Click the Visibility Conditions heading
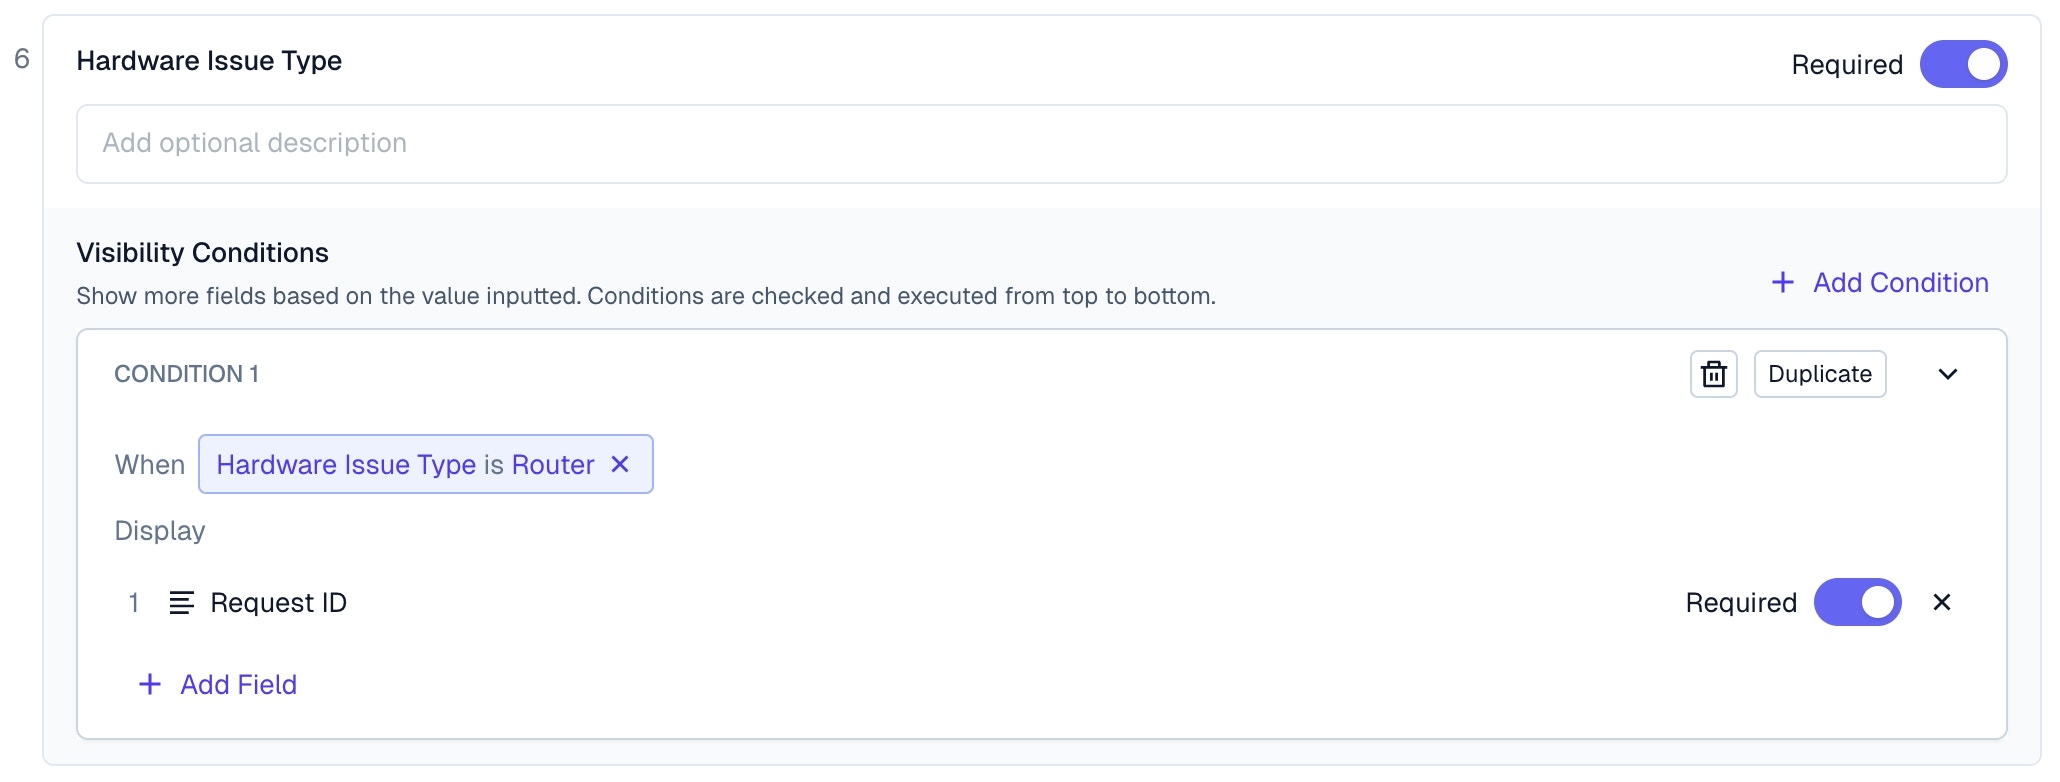2060x782 pixels. 202,253
